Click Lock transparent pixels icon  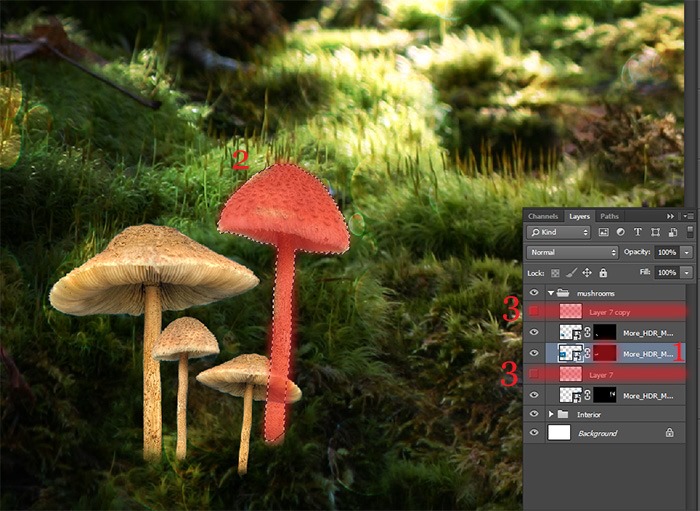(x=555, y=273)
